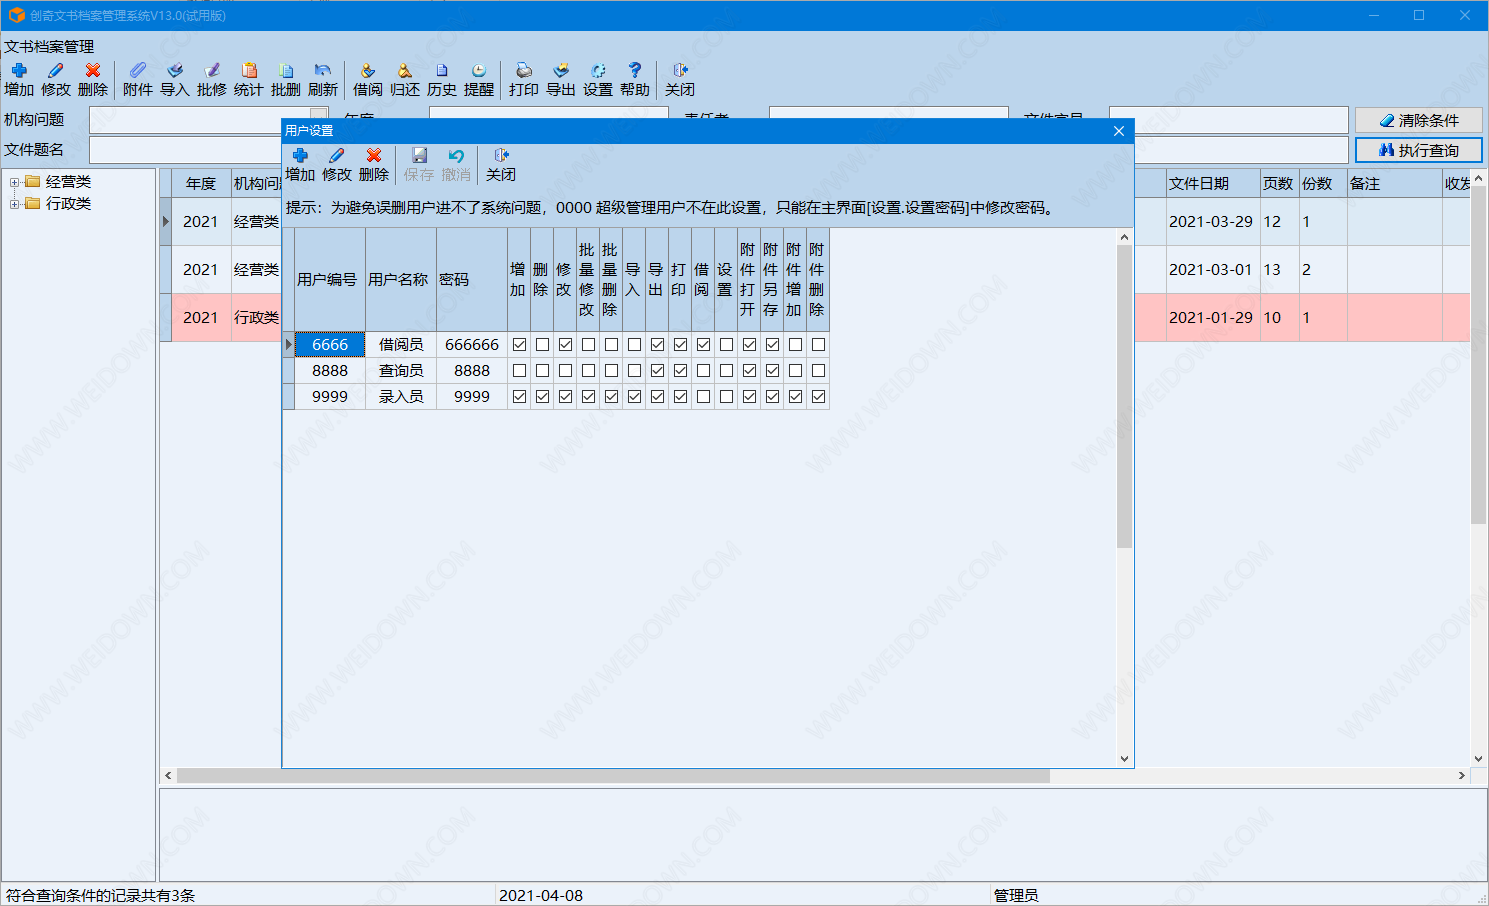This screenshot has width=1489, height=906.
Task: Close the 用户设置 dialog with X
Action: coord(1119,131)
